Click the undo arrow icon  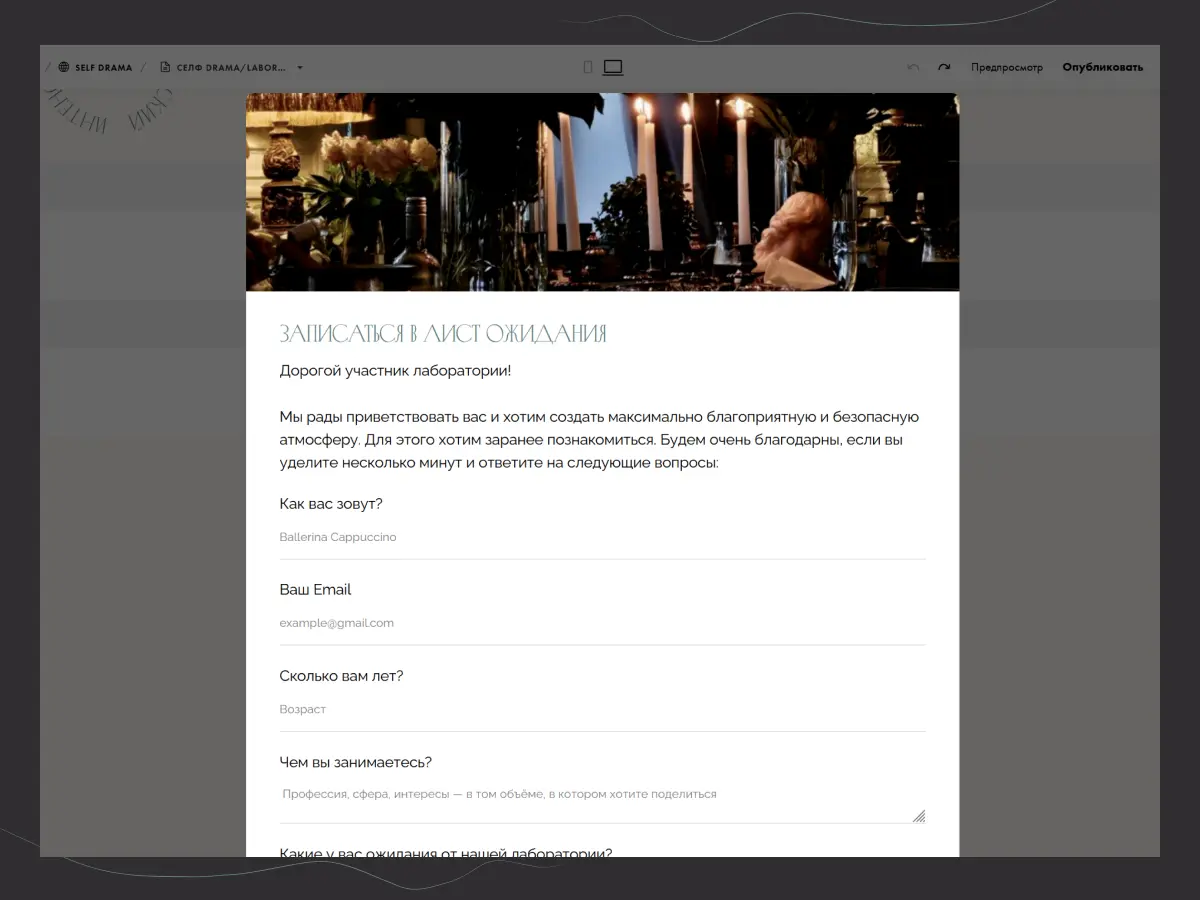click(913, 68)
